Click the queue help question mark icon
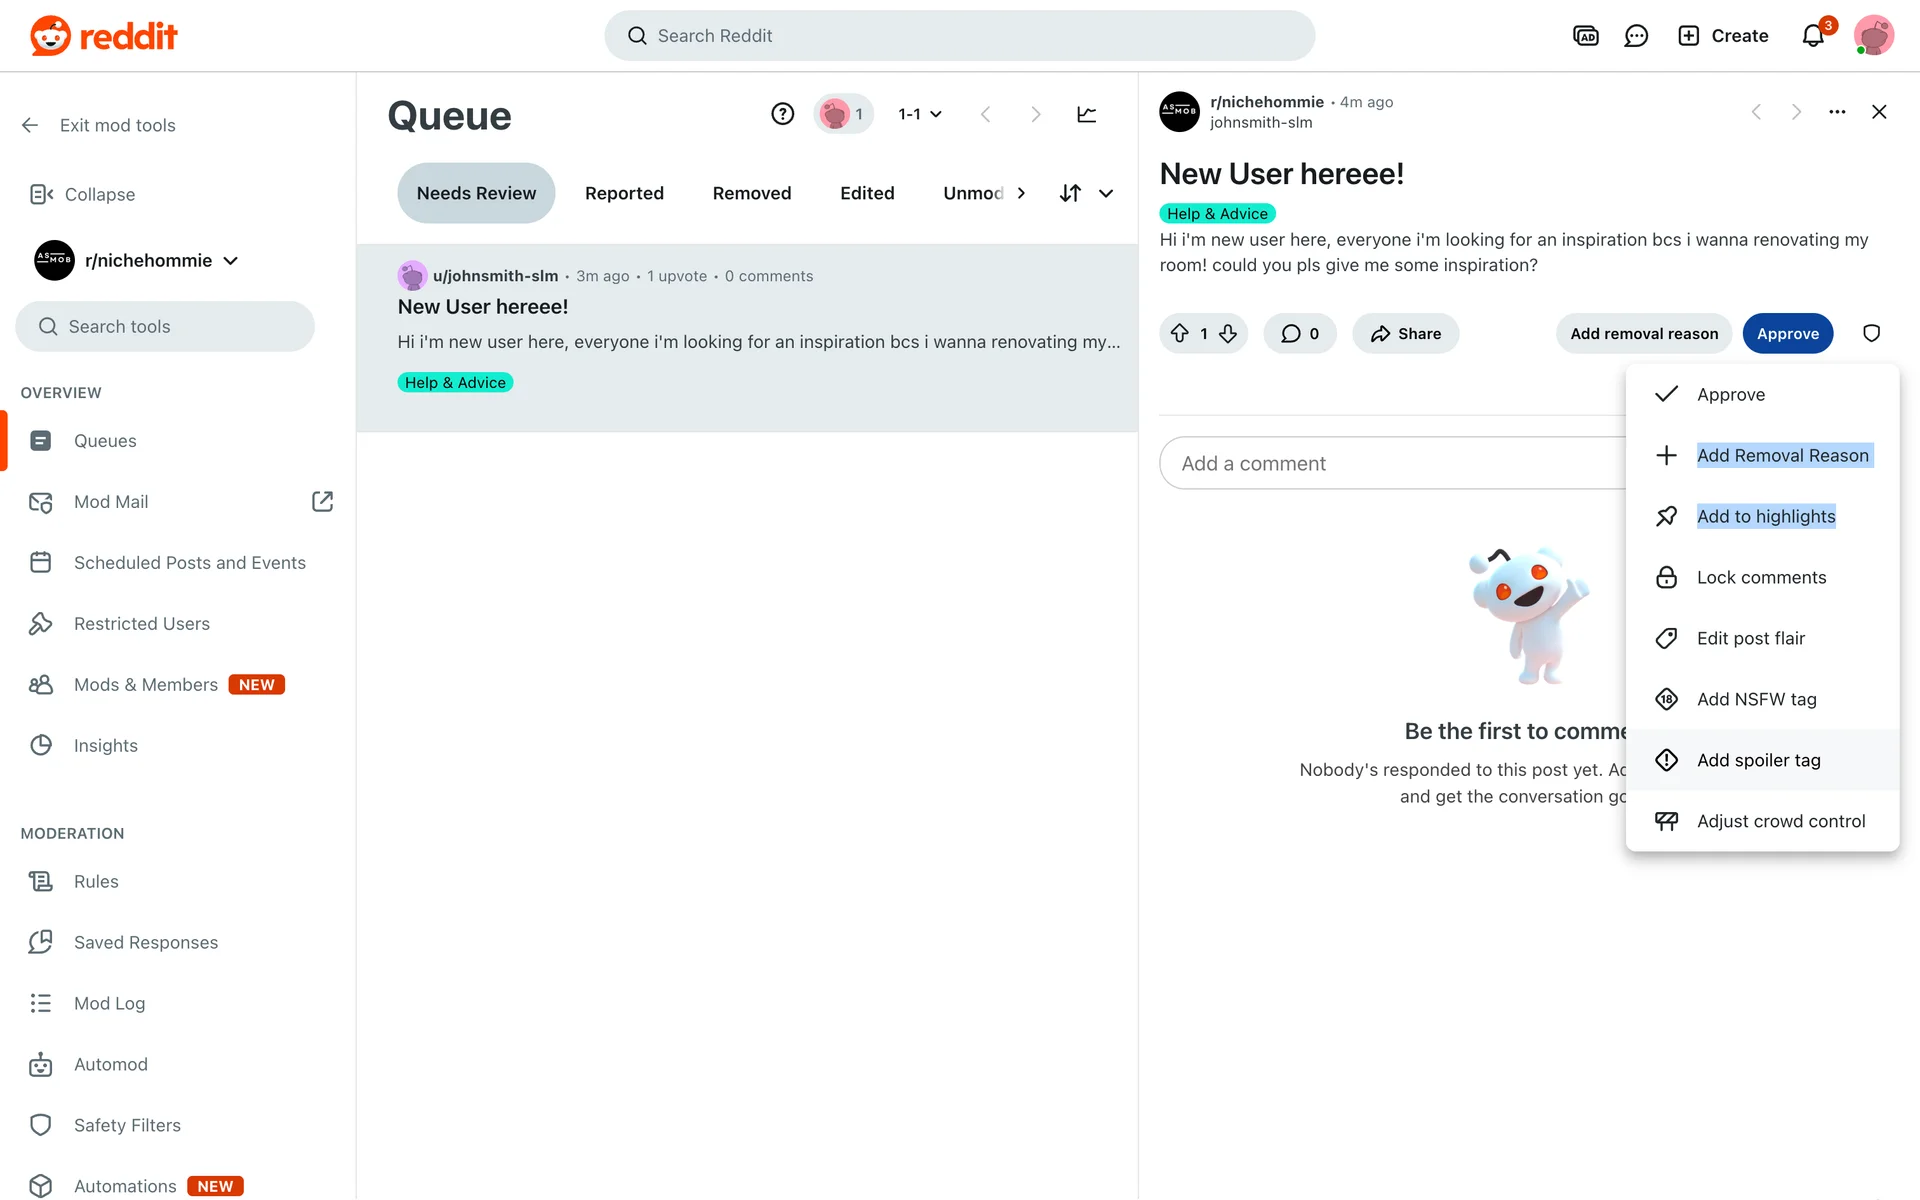 (782, 114)
